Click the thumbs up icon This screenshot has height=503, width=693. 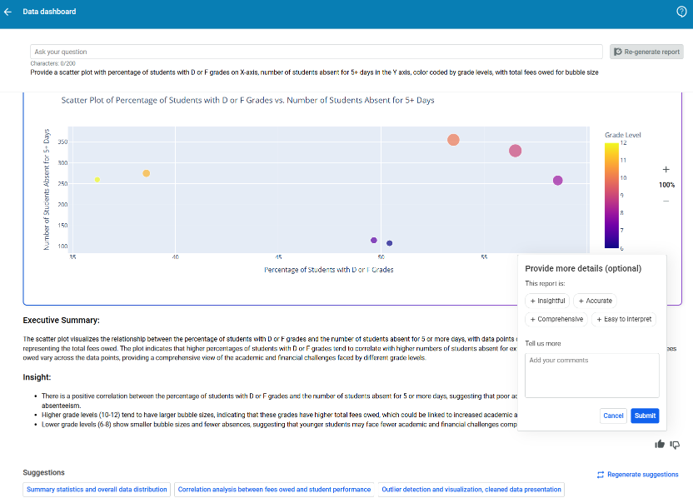(660, 444)
